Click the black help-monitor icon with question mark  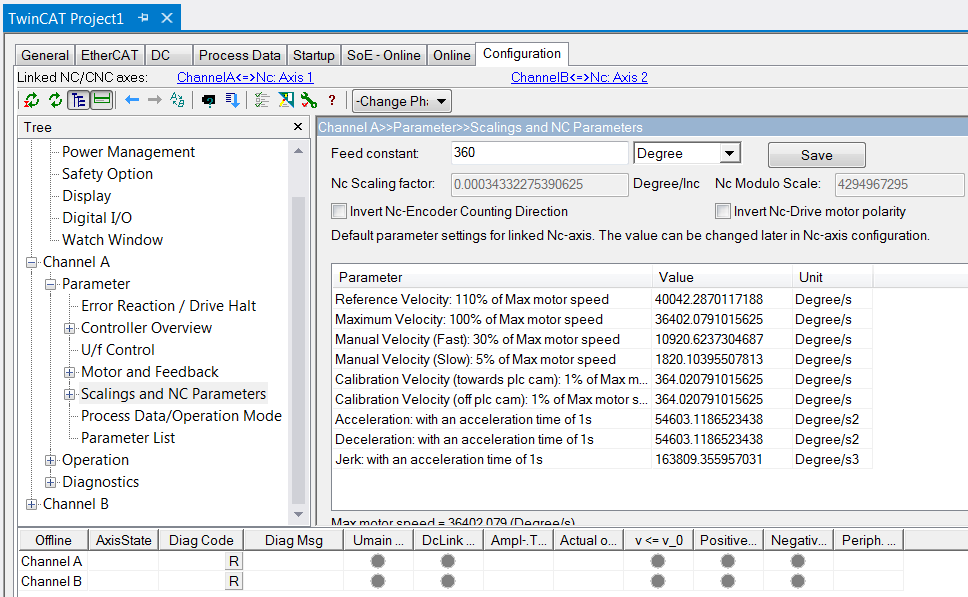209,101
